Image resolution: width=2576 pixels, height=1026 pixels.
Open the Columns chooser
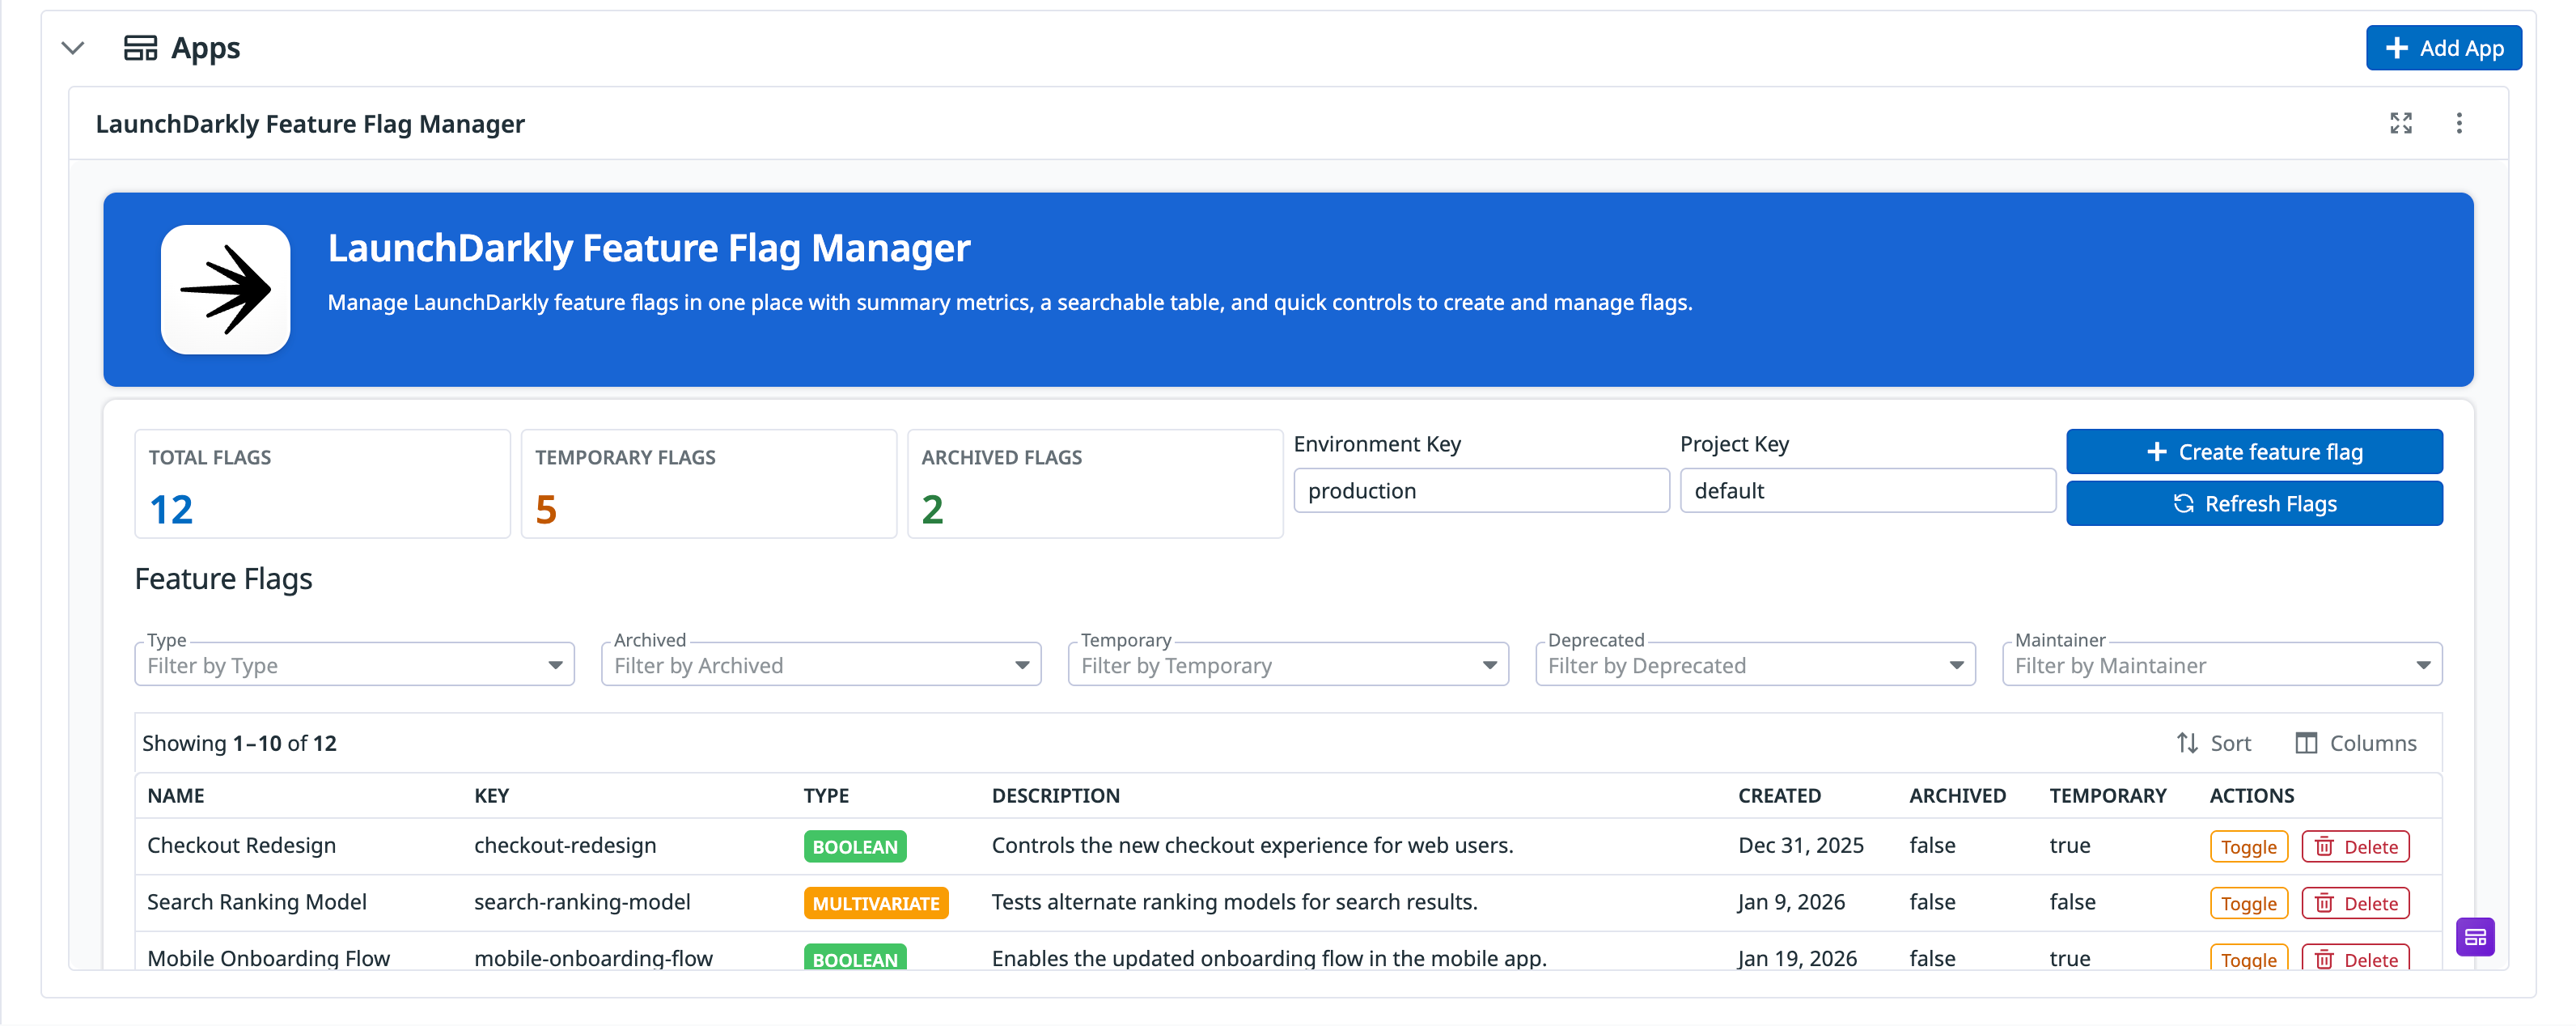pyautogui.click(x=2355, y=743)
